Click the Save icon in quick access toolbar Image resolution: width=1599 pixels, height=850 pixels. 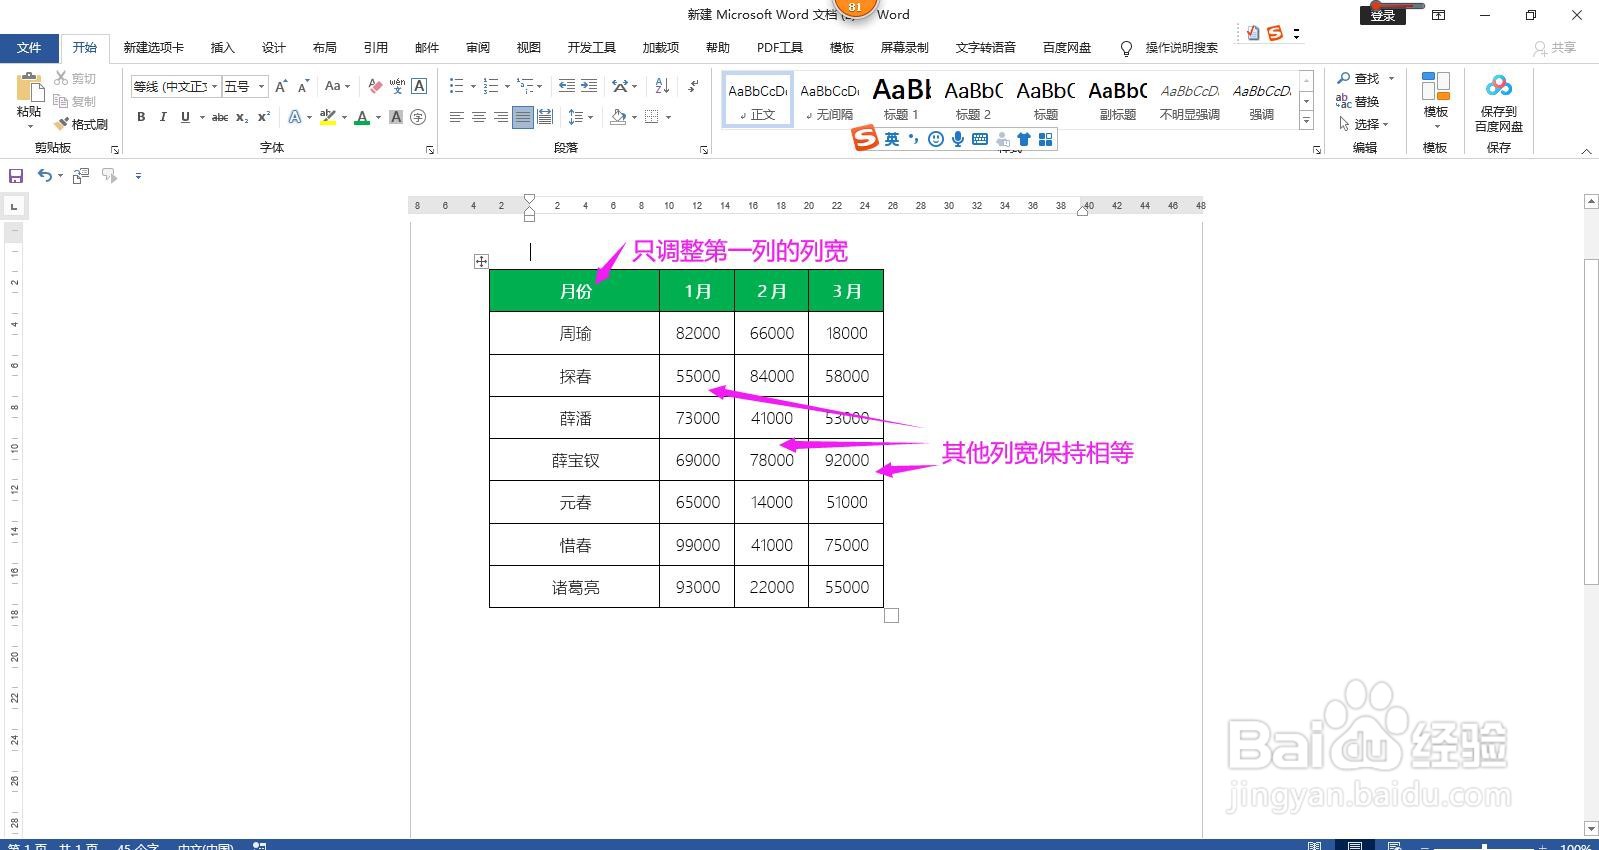point(16,176)
